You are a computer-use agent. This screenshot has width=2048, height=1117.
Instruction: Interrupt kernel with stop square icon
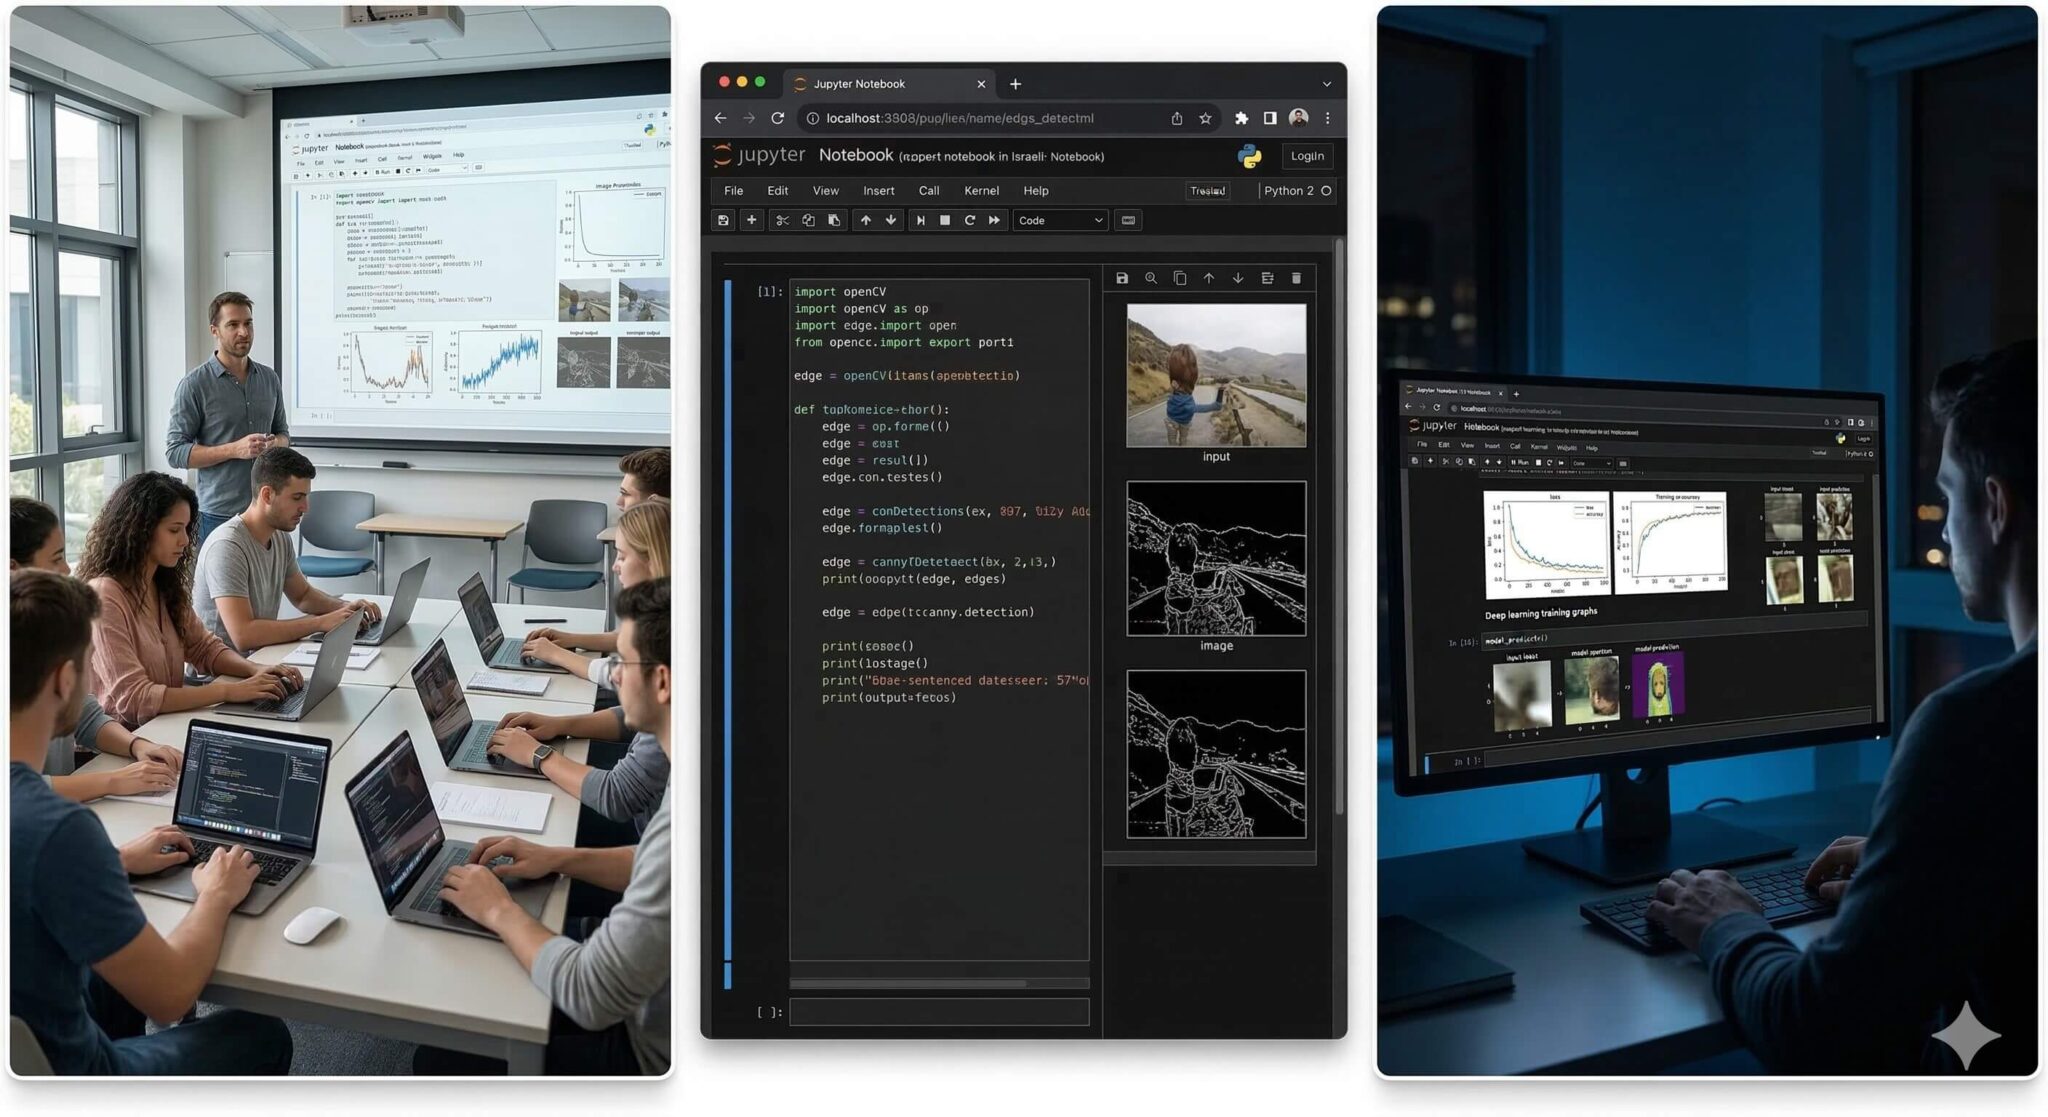945,220
